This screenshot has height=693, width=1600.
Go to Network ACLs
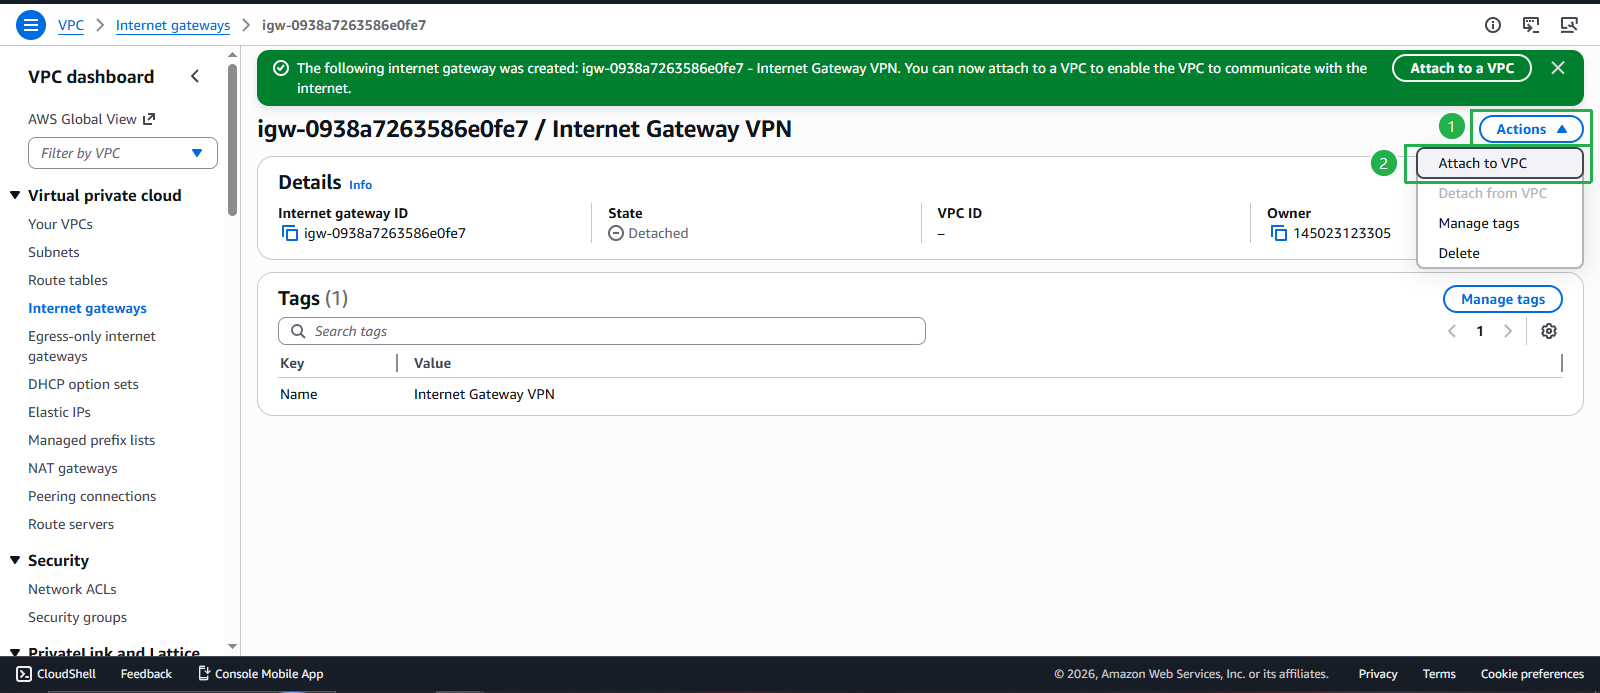[x=72, y=589]
